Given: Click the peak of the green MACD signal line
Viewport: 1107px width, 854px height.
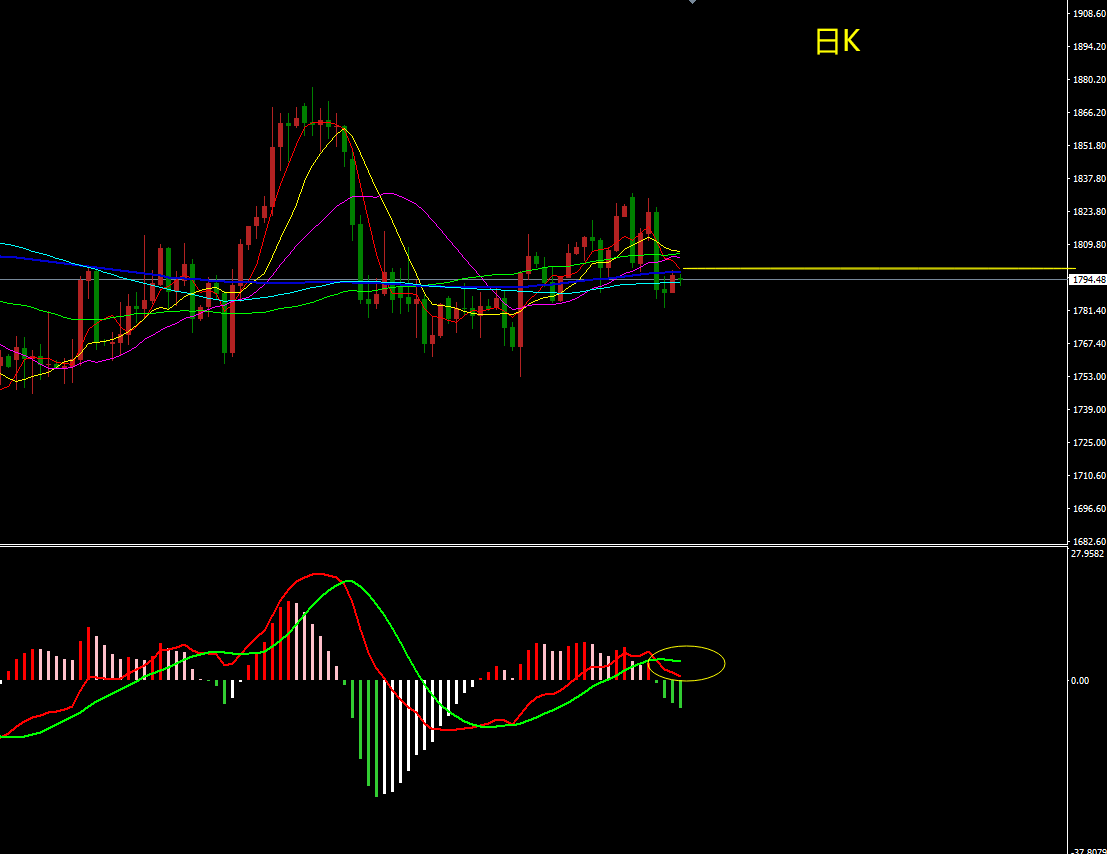Looking at the screenshot, I should click(x=348, y=581).
